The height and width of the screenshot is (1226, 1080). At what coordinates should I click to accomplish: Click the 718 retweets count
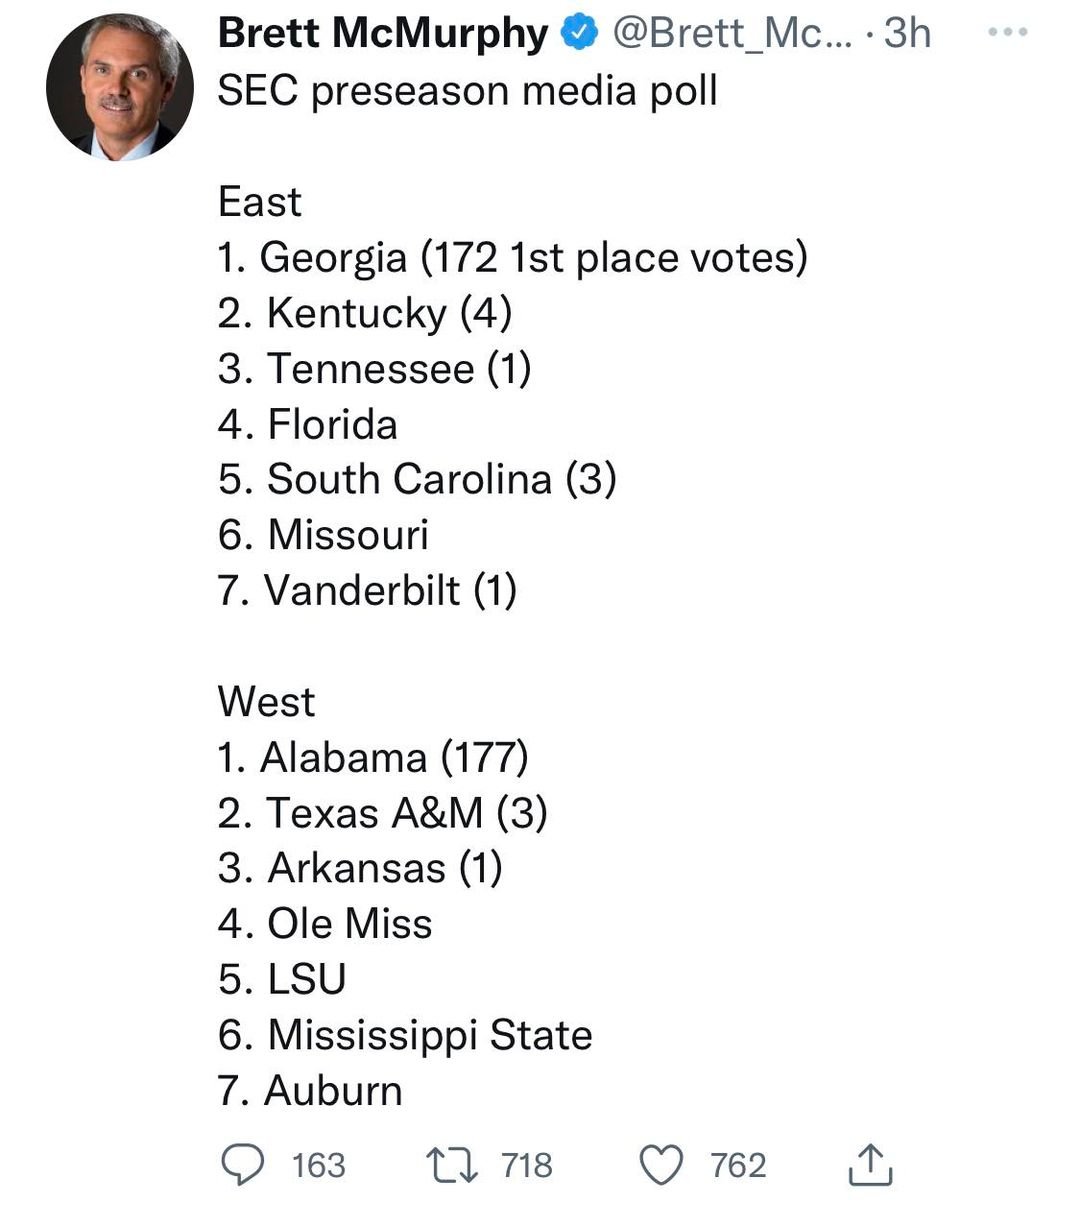527,1166
